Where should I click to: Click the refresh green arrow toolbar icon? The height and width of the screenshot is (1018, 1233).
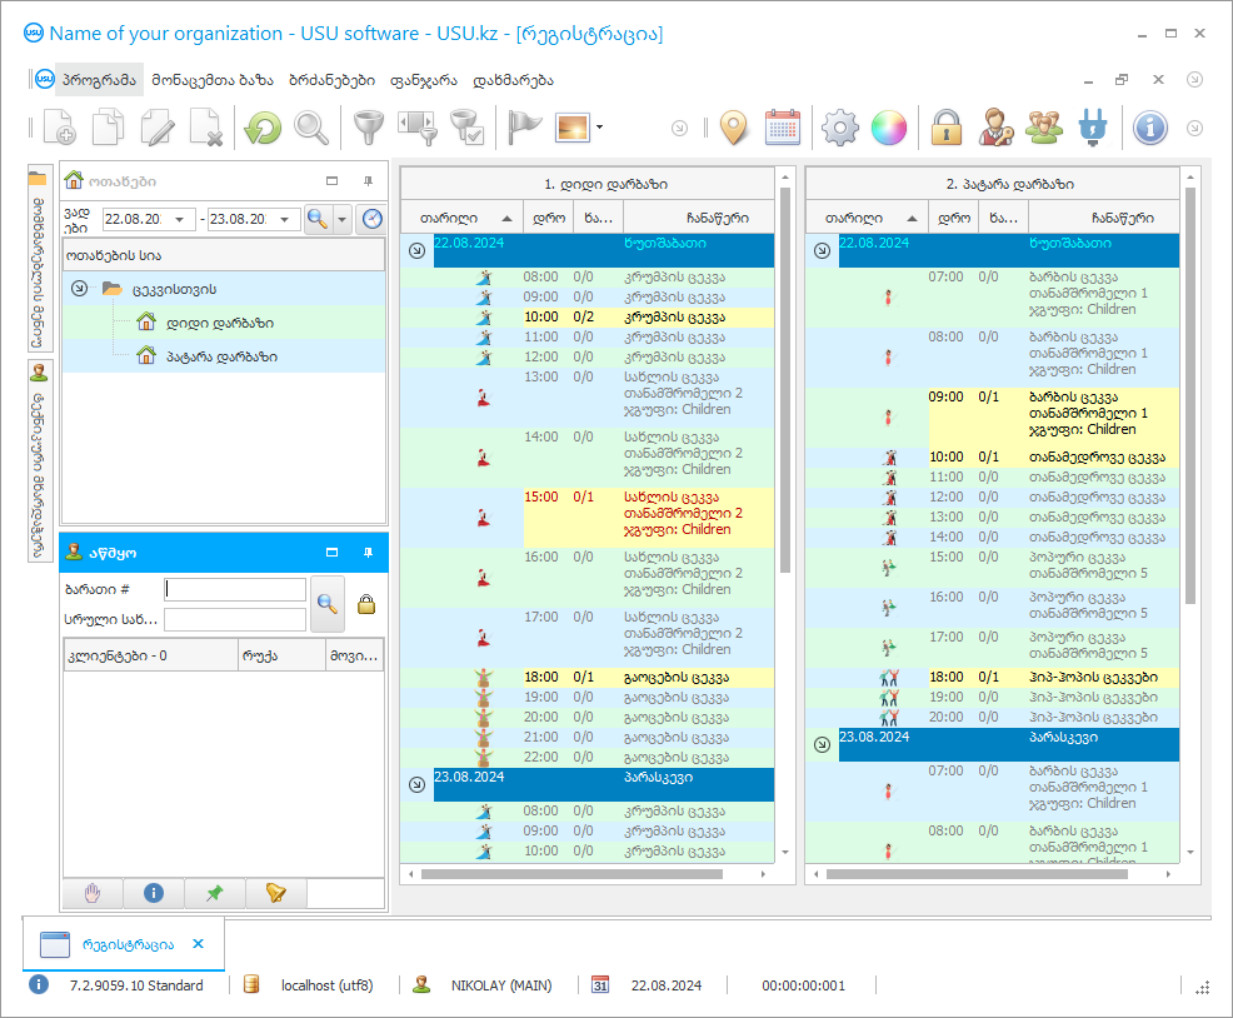click(263, 128)
